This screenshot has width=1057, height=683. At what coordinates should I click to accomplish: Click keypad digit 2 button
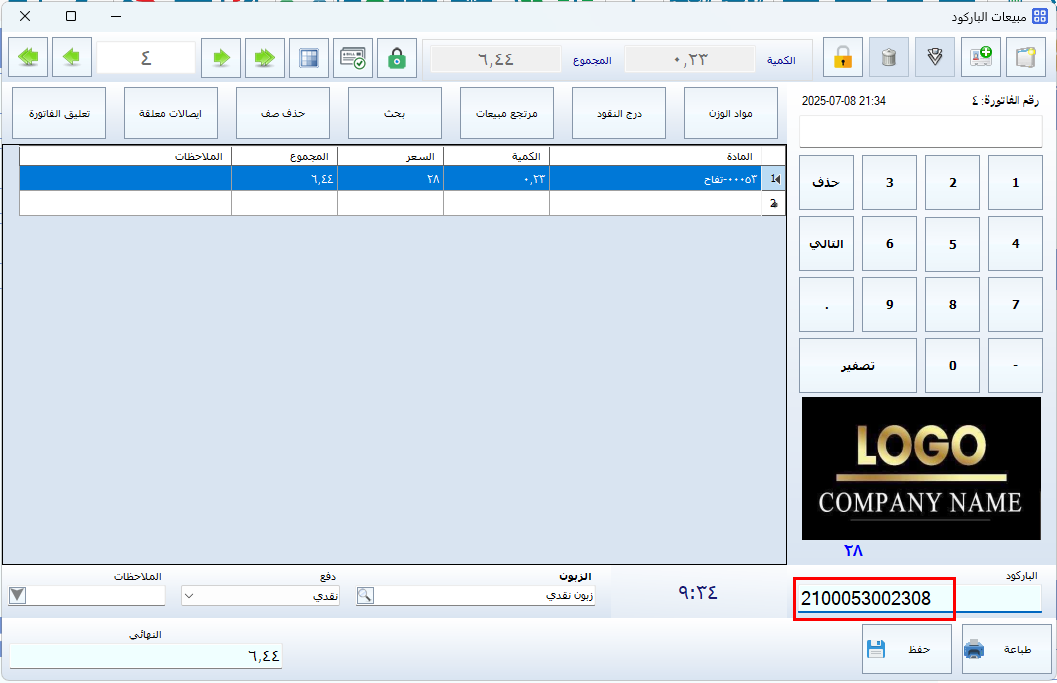click(x=953, y=183)
